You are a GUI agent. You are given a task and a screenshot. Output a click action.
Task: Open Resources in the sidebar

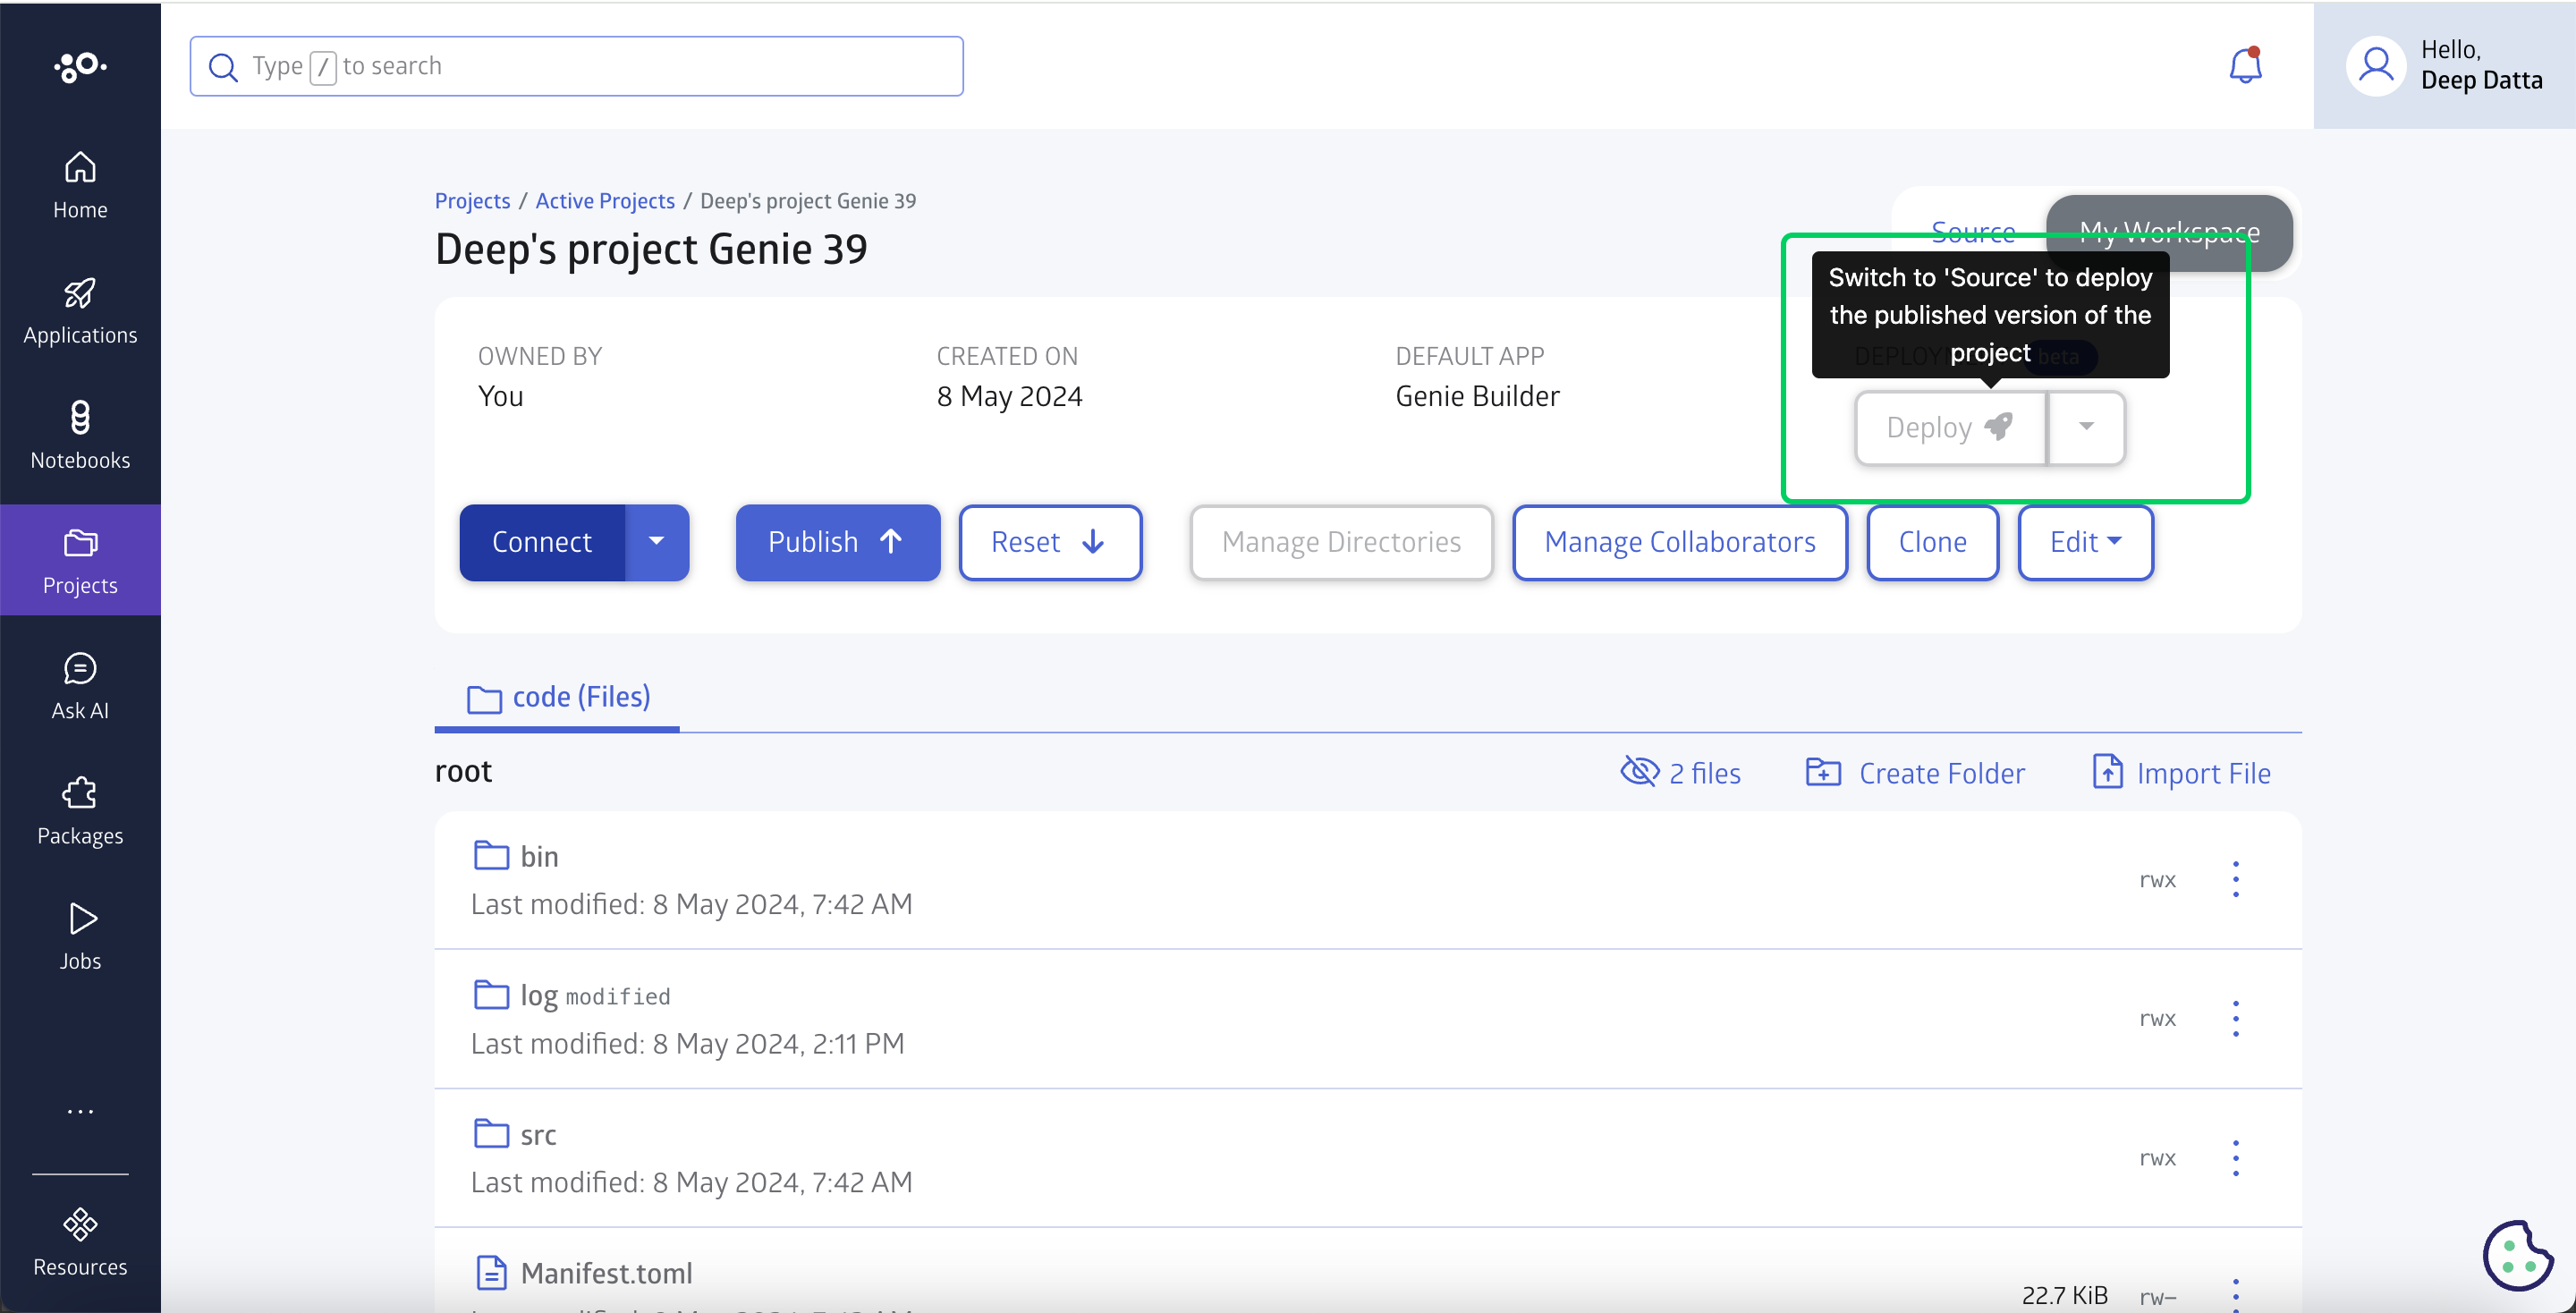click(x=80, y=1242)
